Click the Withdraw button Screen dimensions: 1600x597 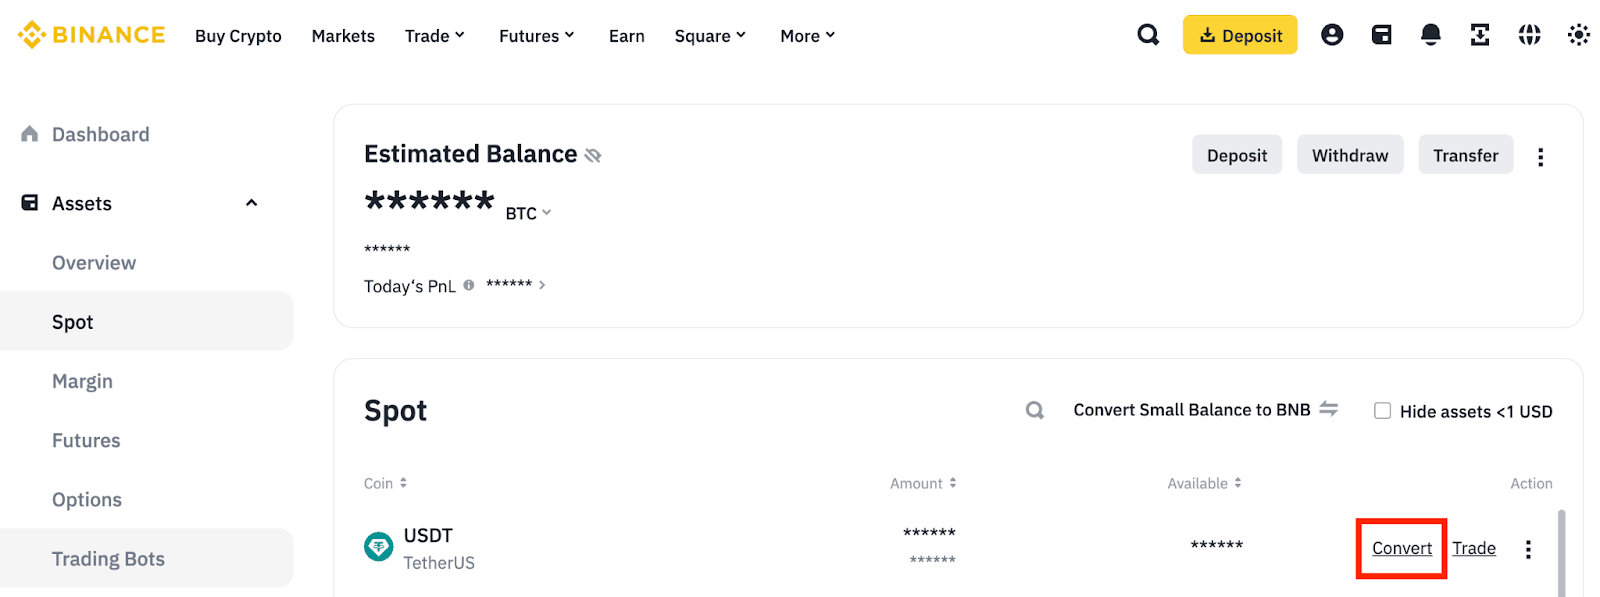[x=1350, y=155]
